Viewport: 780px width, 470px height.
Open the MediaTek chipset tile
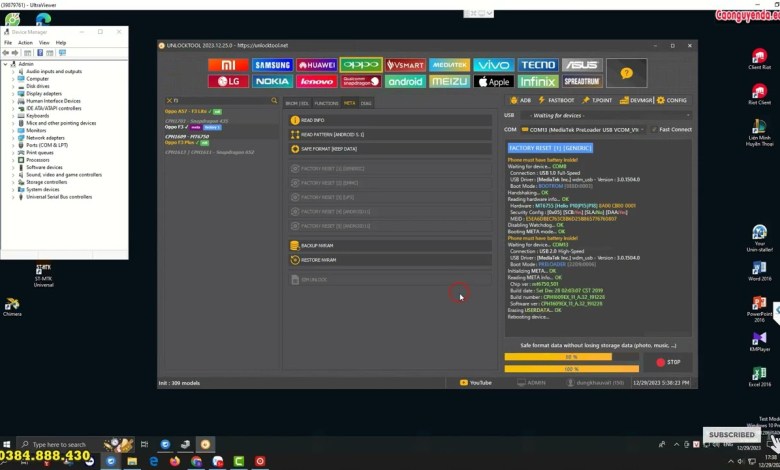[x=449, y=65]
